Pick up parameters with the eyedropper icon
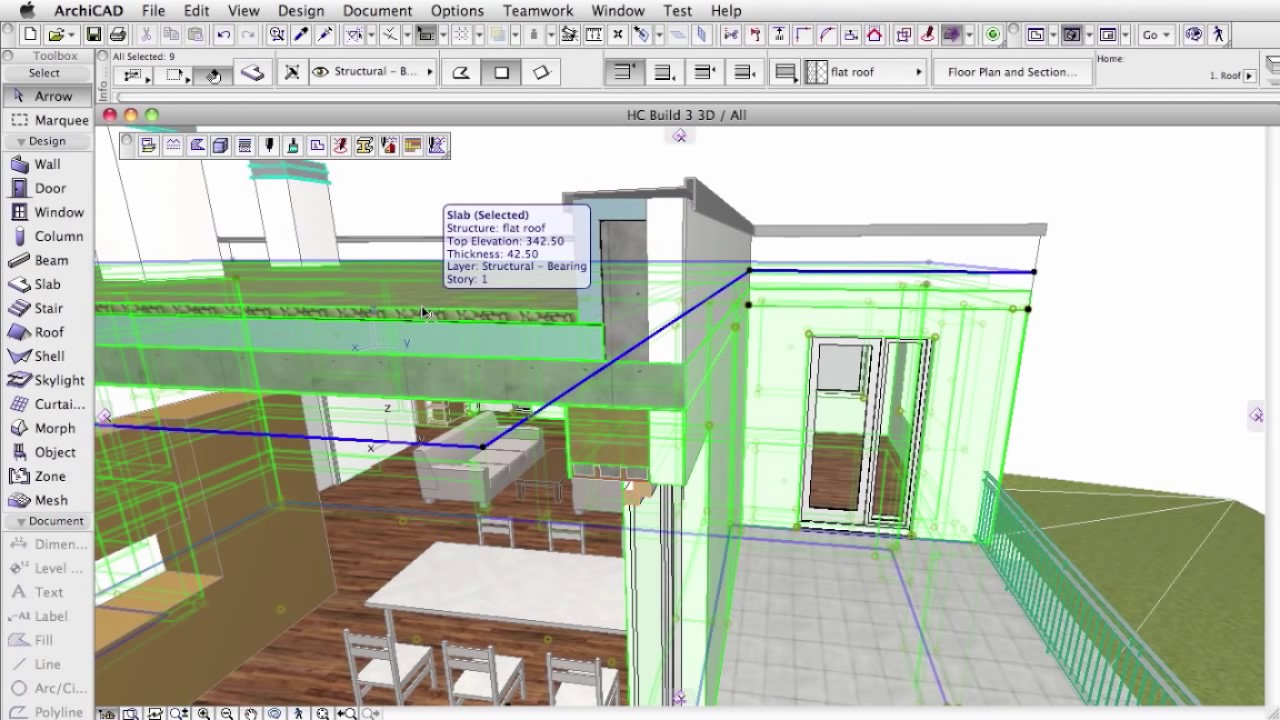 click(301, 35)
